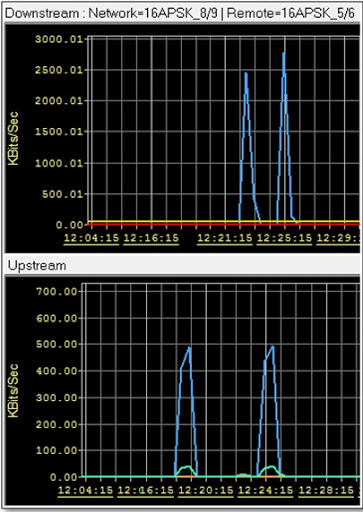Viewport: 363px width, 512px height.
Task: Click the Upstream time label 12:24:15
Action: point(265,490)
